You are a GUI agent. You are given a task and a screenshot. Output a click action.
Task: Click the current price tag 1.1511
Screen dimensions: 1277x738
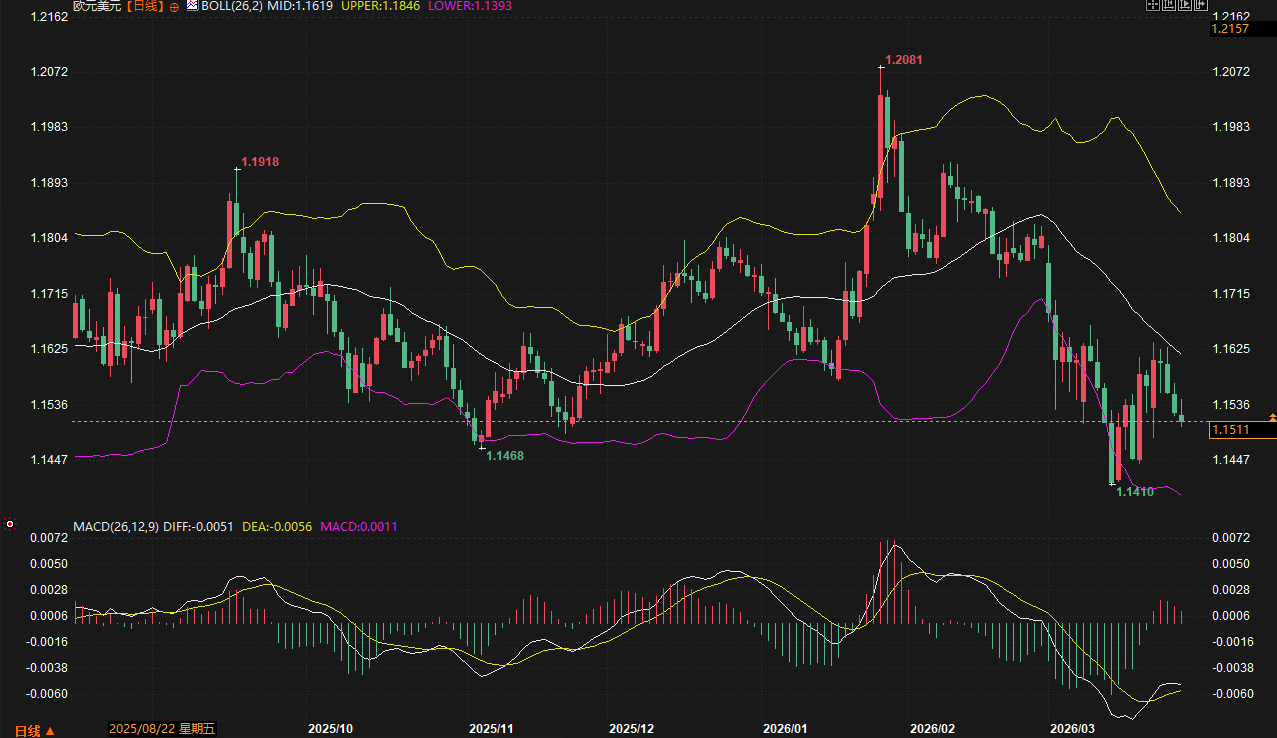point(1242,430)
